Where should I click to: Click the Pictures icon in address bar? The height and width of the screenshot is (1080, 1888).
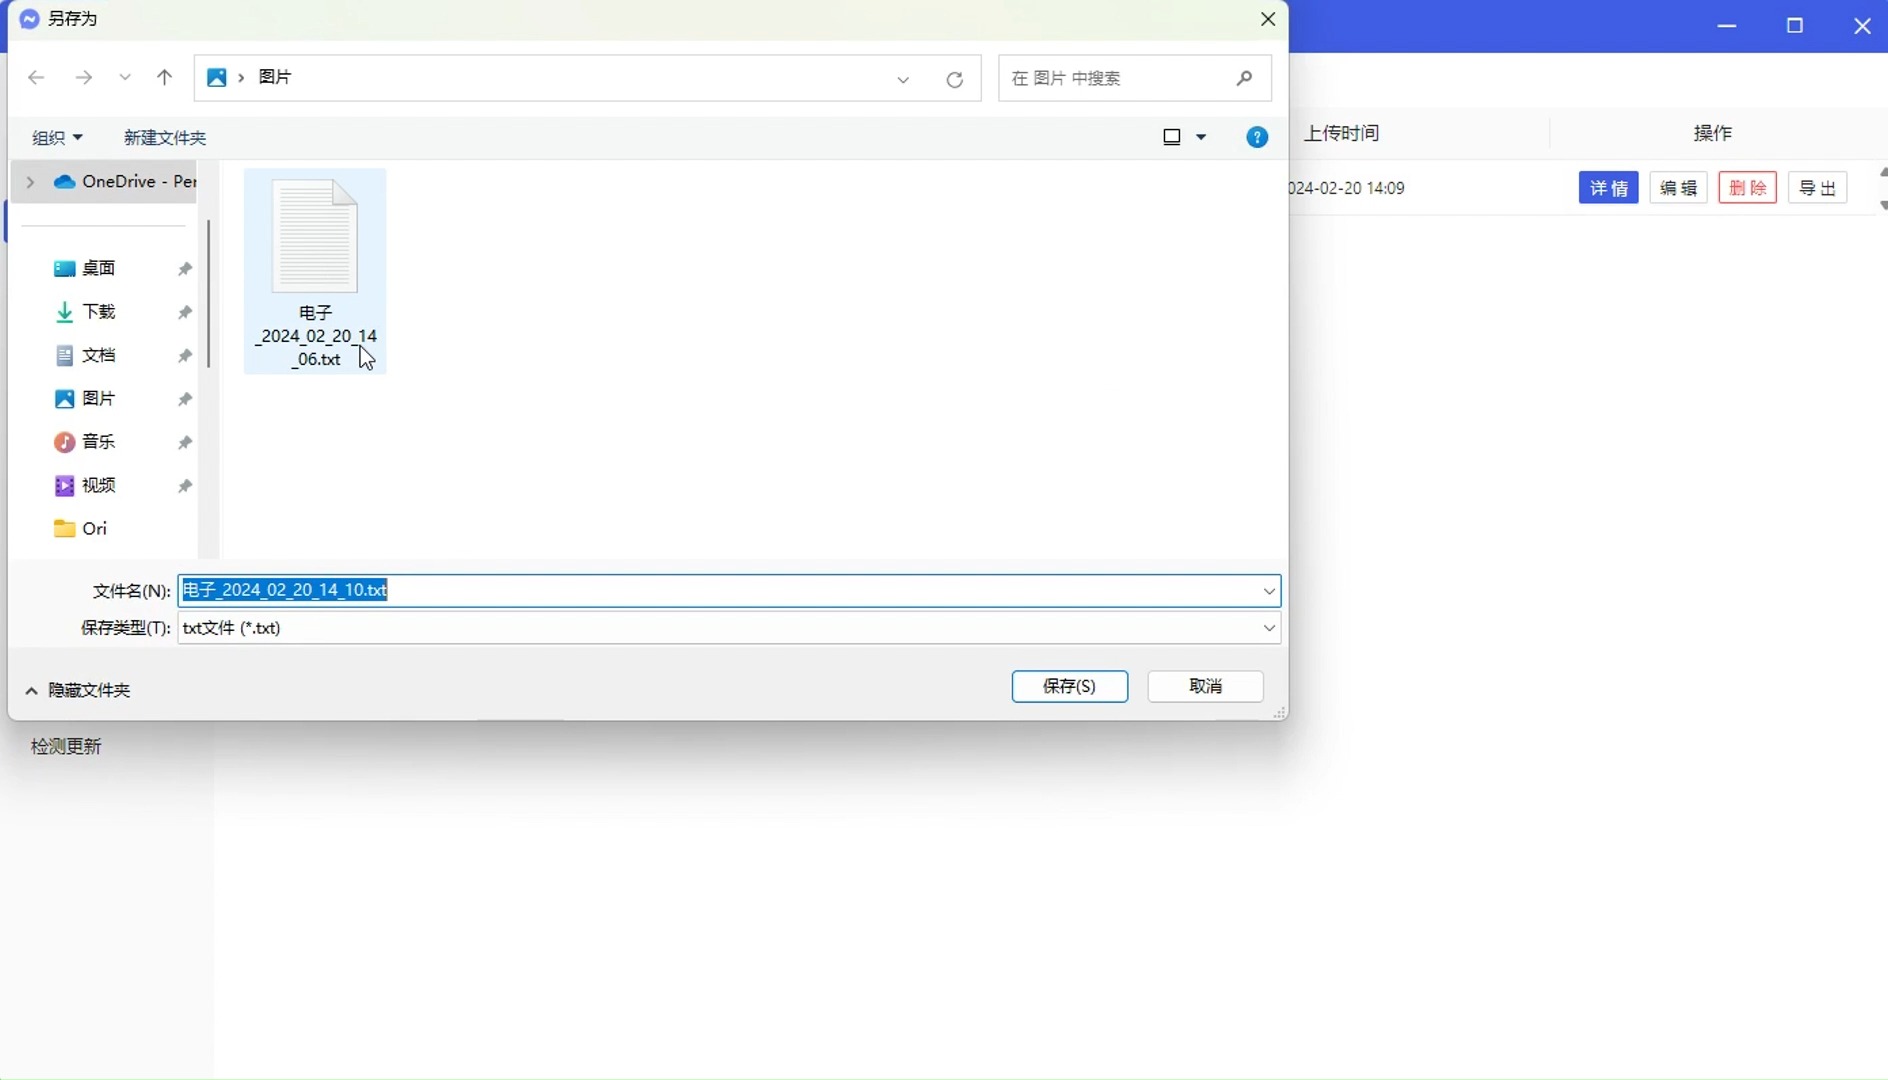tap(216, 77)
